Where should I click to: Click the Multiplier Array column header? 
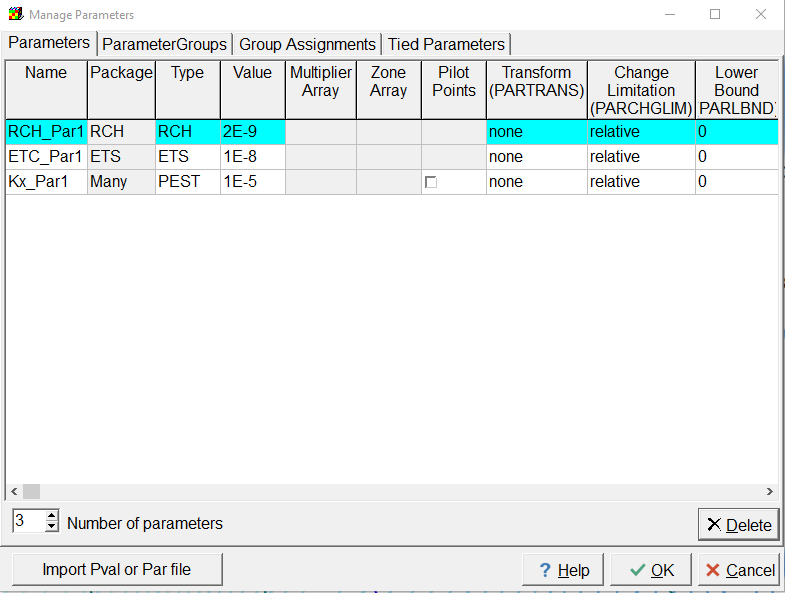coord(321,90)
